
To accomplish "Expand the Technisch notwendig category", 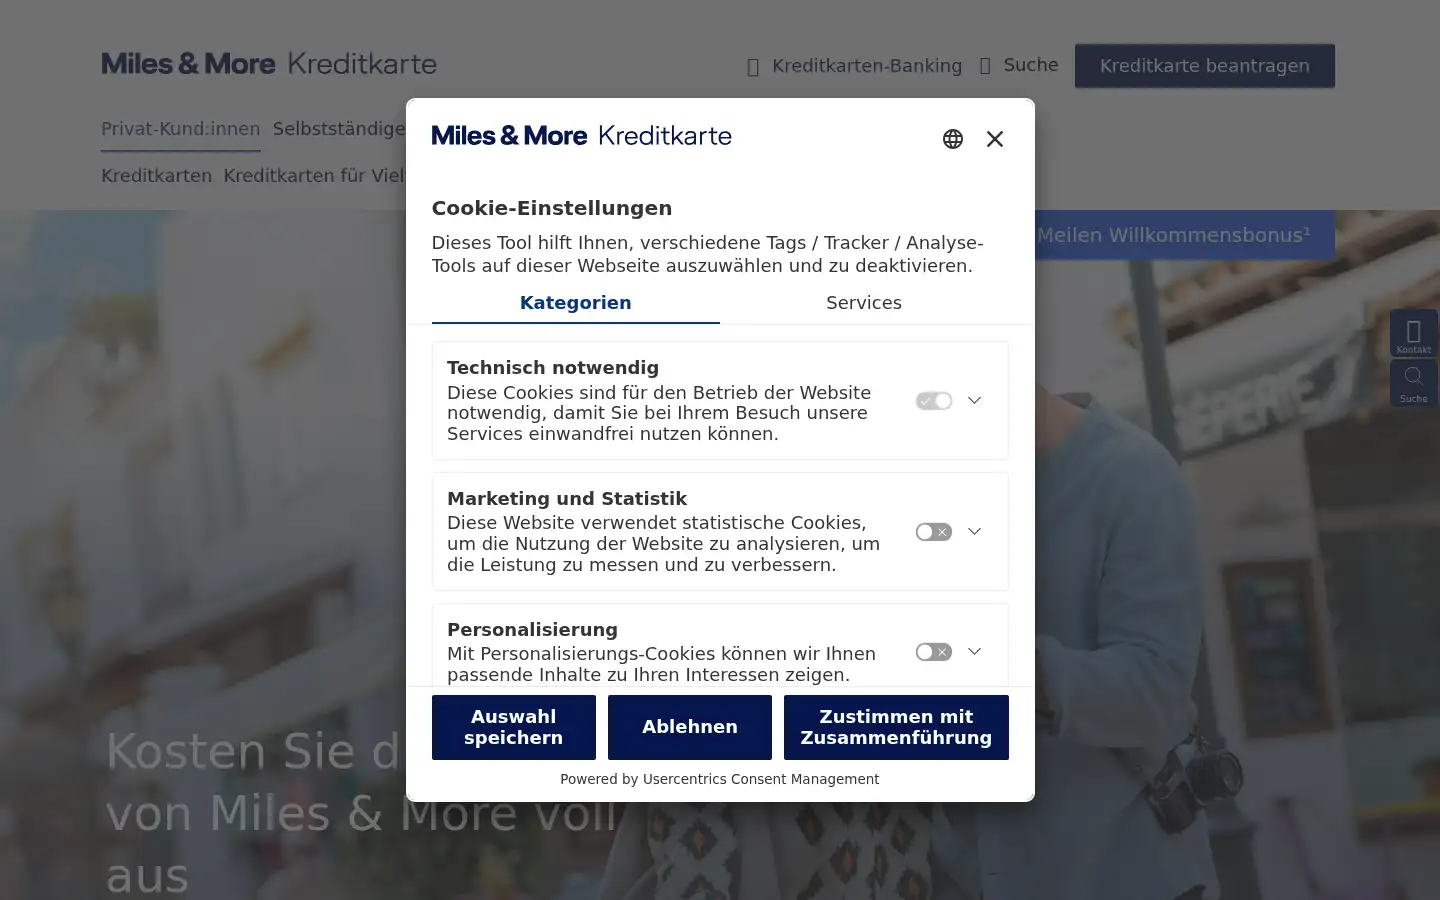I will click(974, 401).
